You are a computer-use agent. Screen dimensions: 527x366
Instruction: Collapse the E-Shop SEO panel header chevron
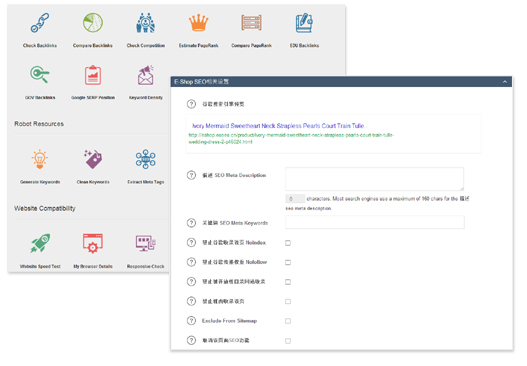coord(505,82)
